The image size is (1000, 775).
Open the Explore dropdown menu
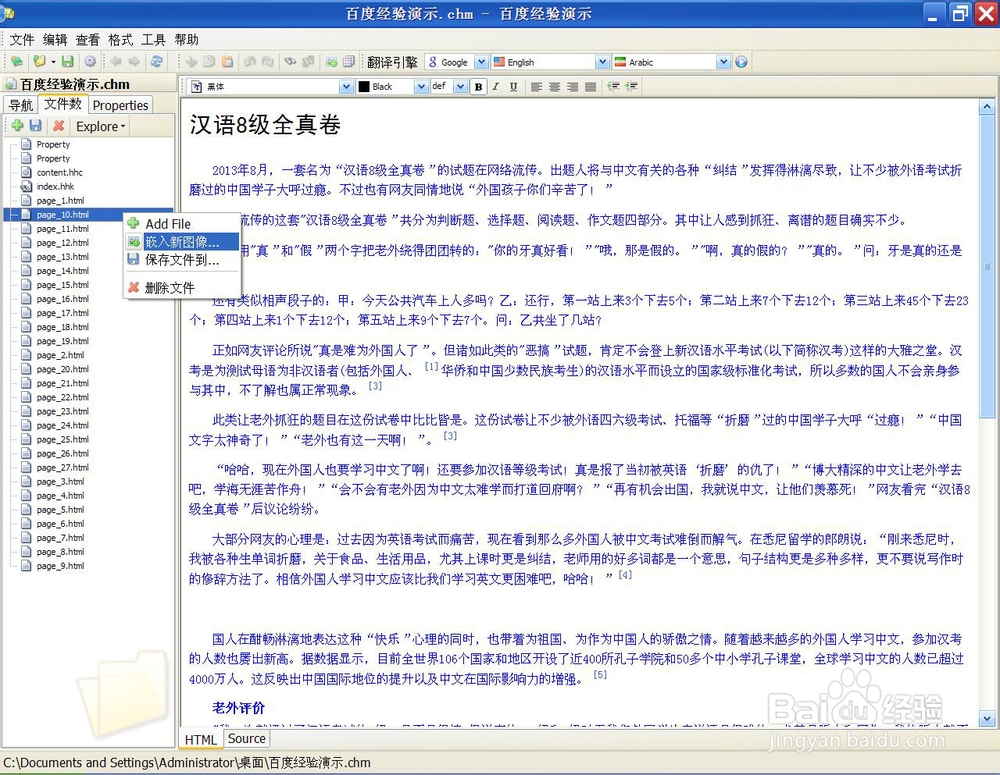pyautogui.click(x=99, y=126)
